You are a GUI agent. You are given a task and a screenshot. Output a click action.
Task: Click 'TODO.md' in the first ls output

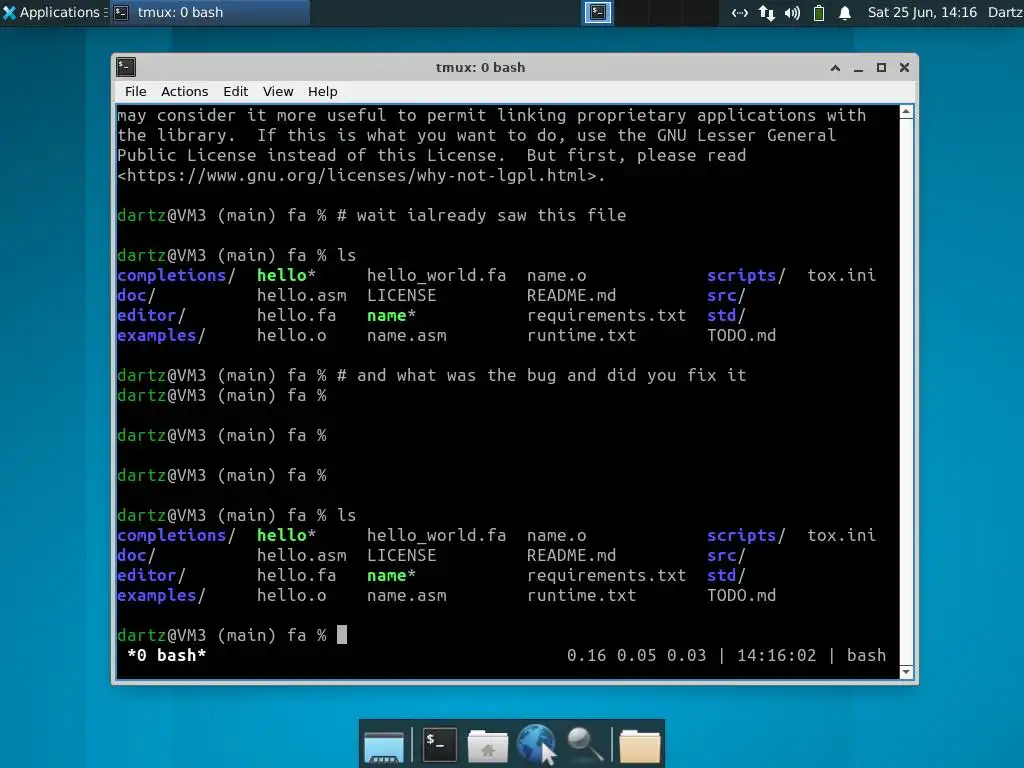(x=742, y=336)
